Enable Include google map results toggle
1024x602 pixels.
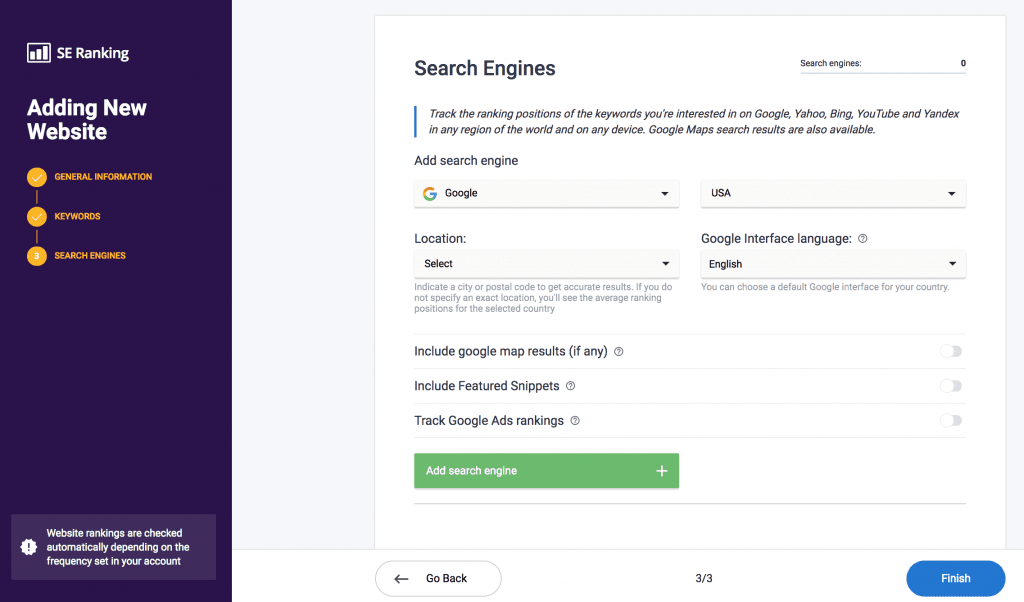[951, 351]
